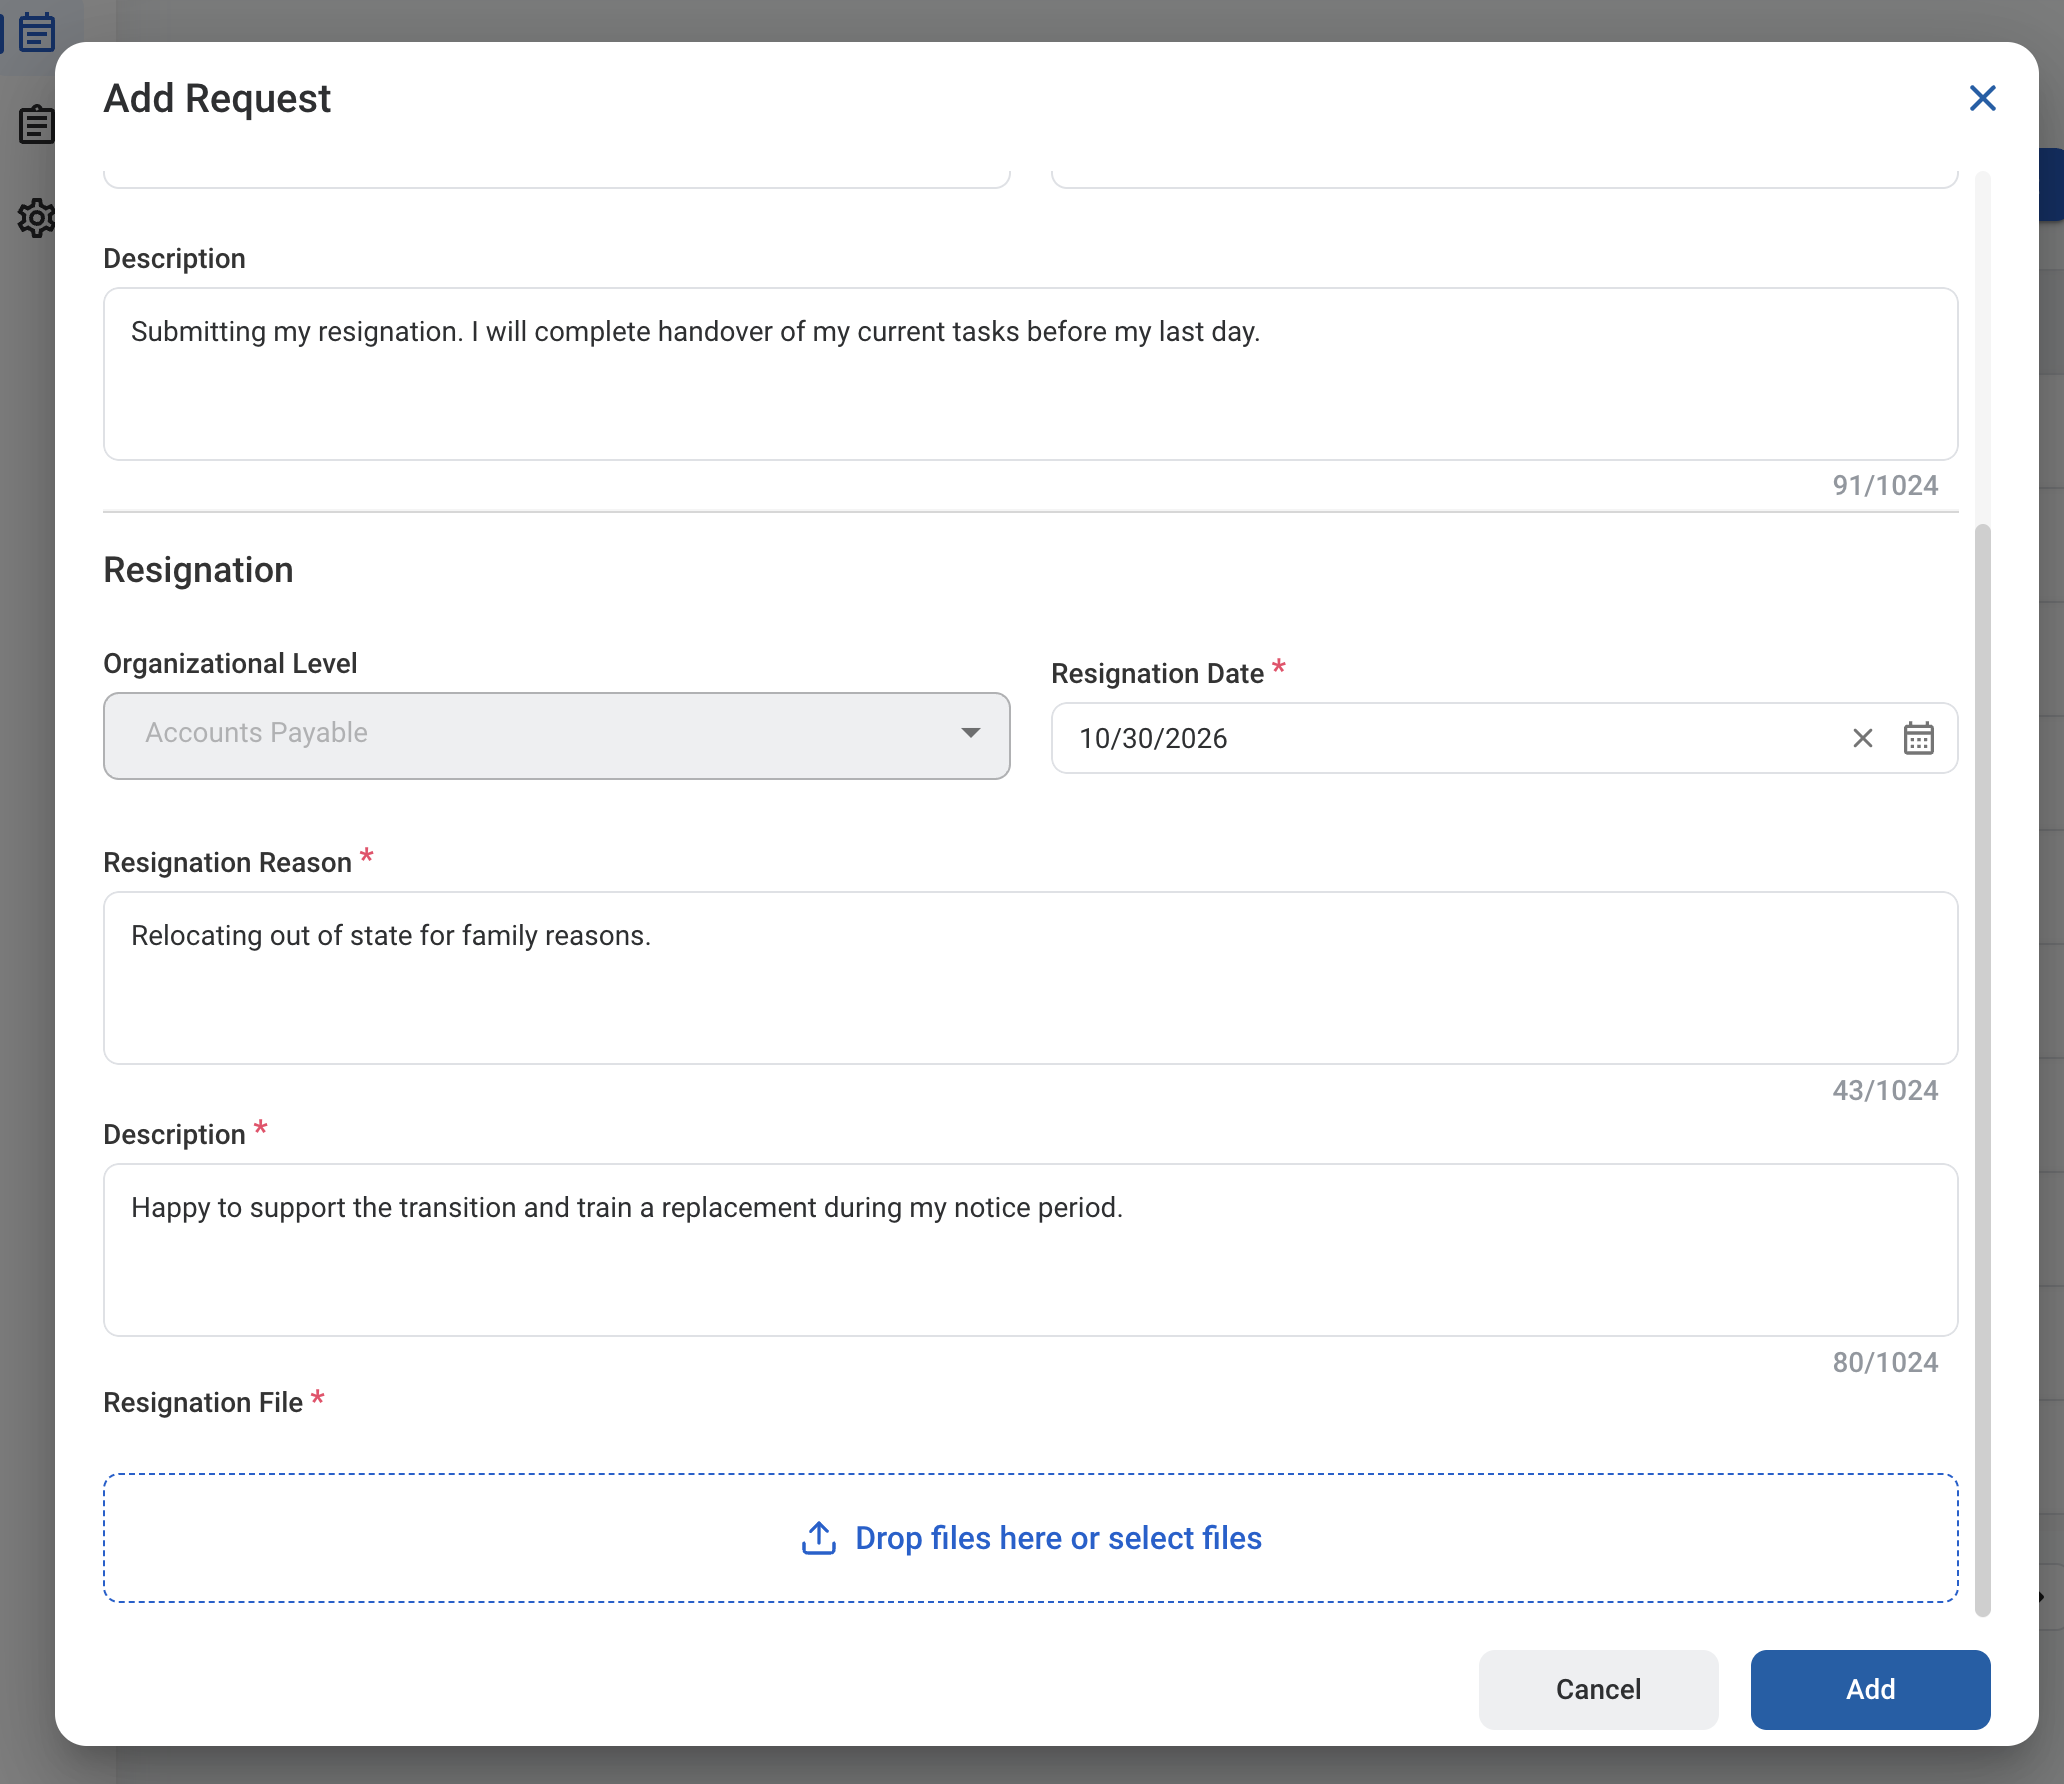Expand the Organizational Level dropdown arrow
Screen dimensions: 2064x1784
[970, 733]
